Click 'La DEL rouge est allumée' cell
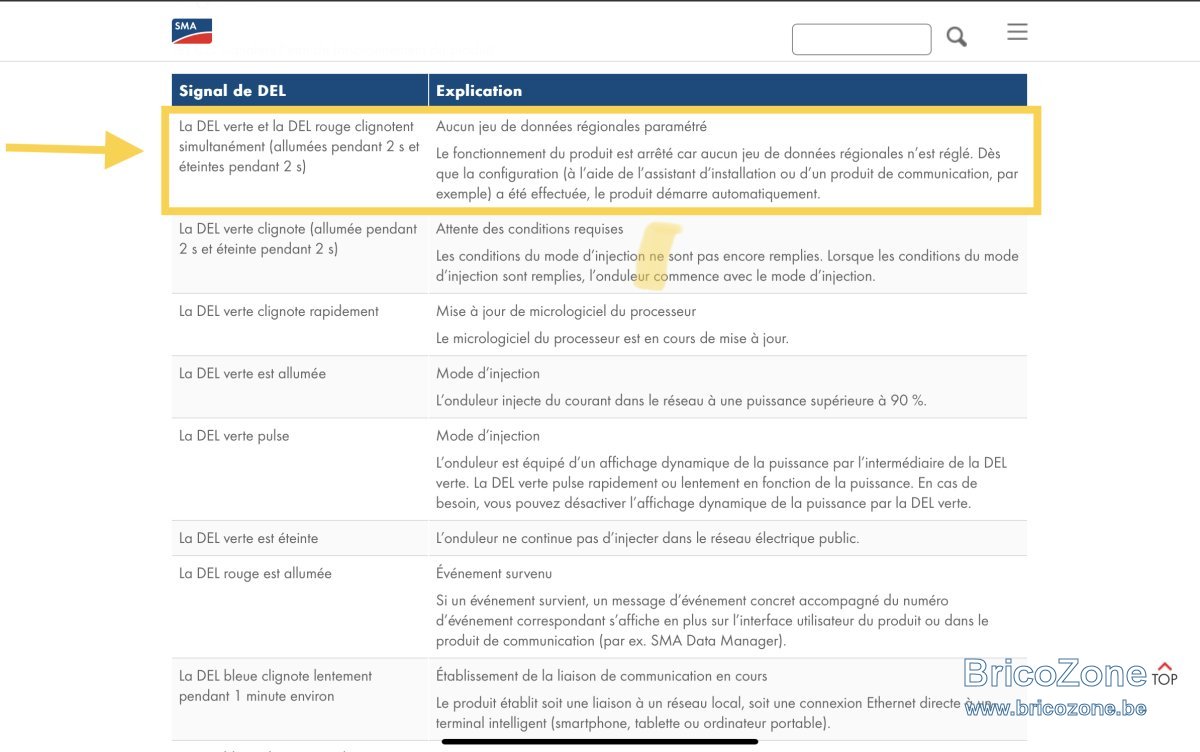 tap(255, 574)
